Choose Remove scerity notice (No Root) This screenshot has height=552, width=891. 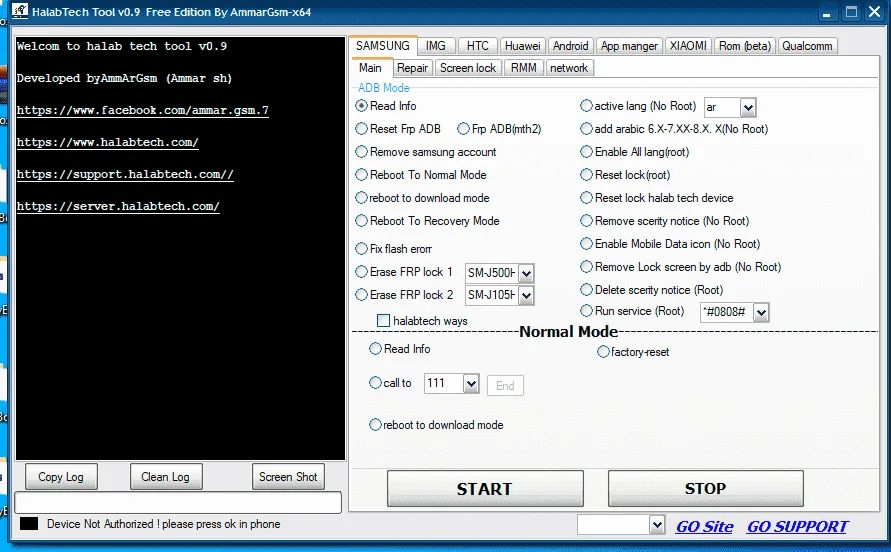coord(586,221)
